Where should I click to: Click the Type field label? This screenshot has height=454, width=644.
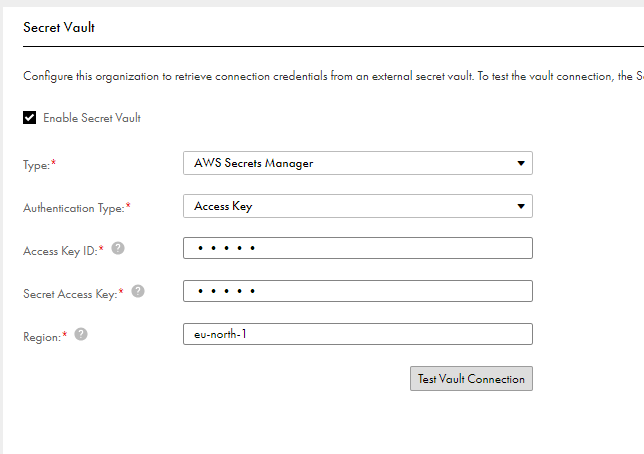tap(39, 165)
